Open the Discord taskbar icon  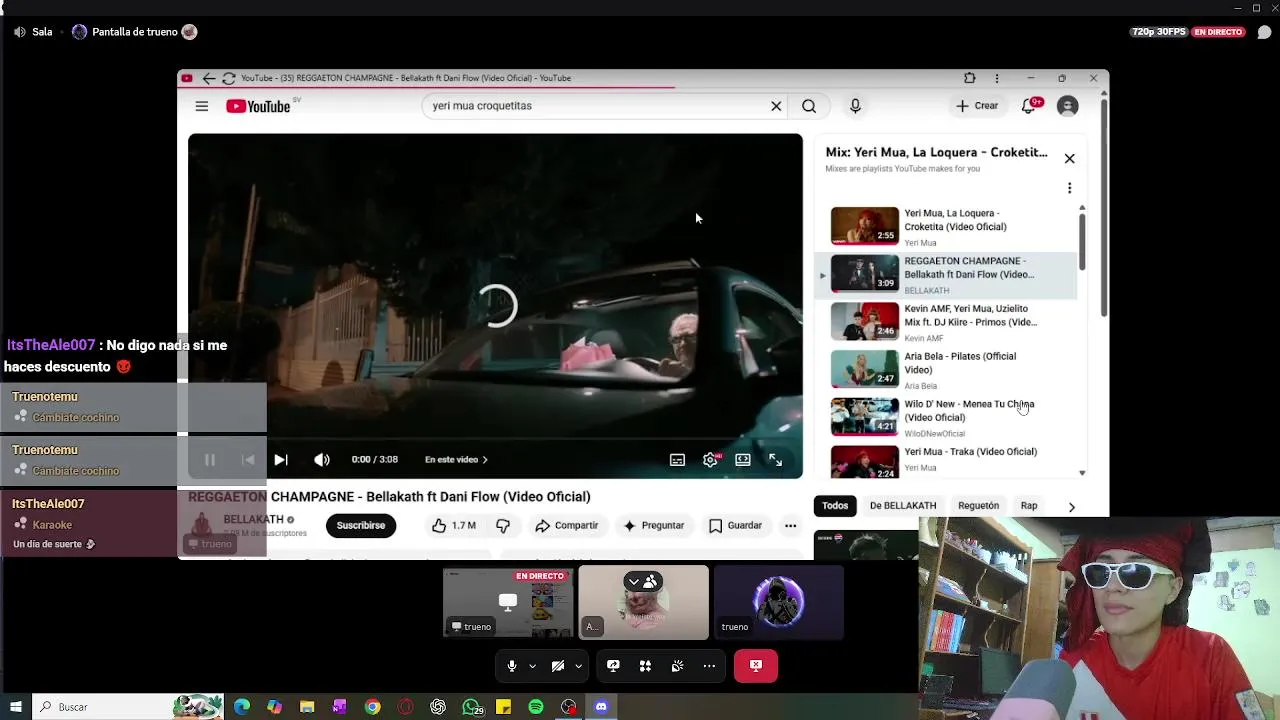601,707
